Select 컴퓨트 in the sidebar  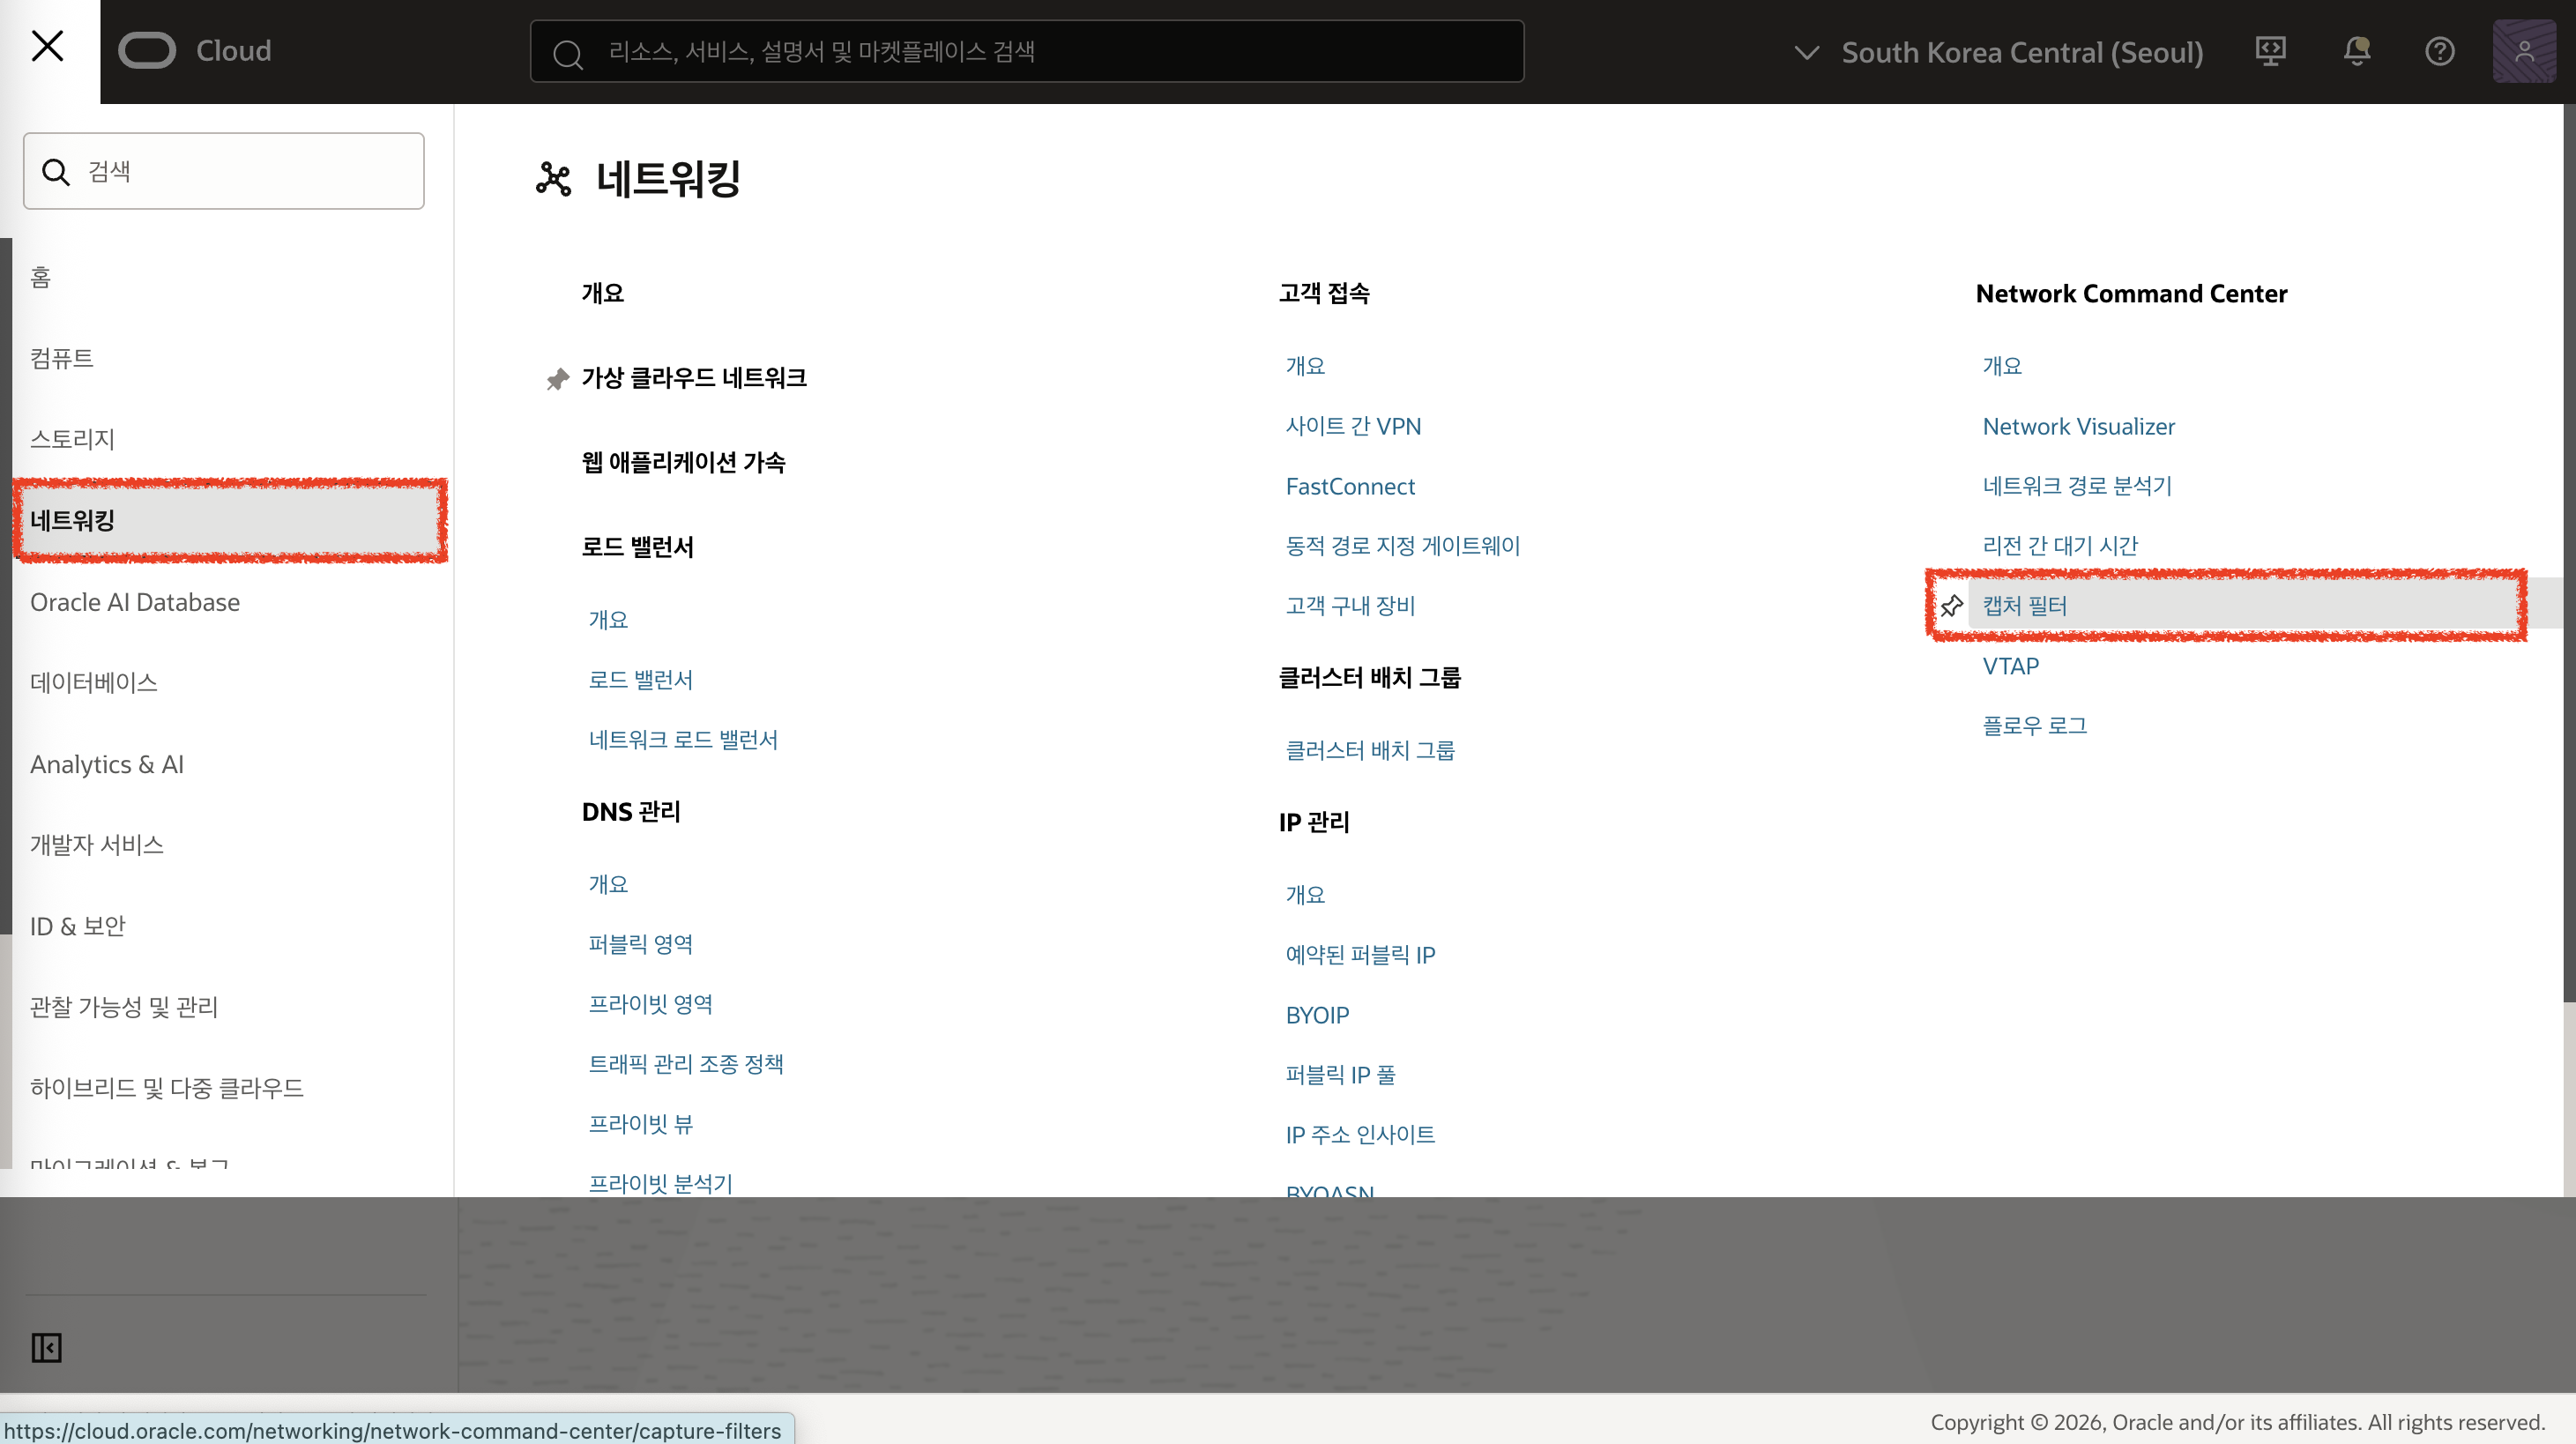click(x=62, y=358)
